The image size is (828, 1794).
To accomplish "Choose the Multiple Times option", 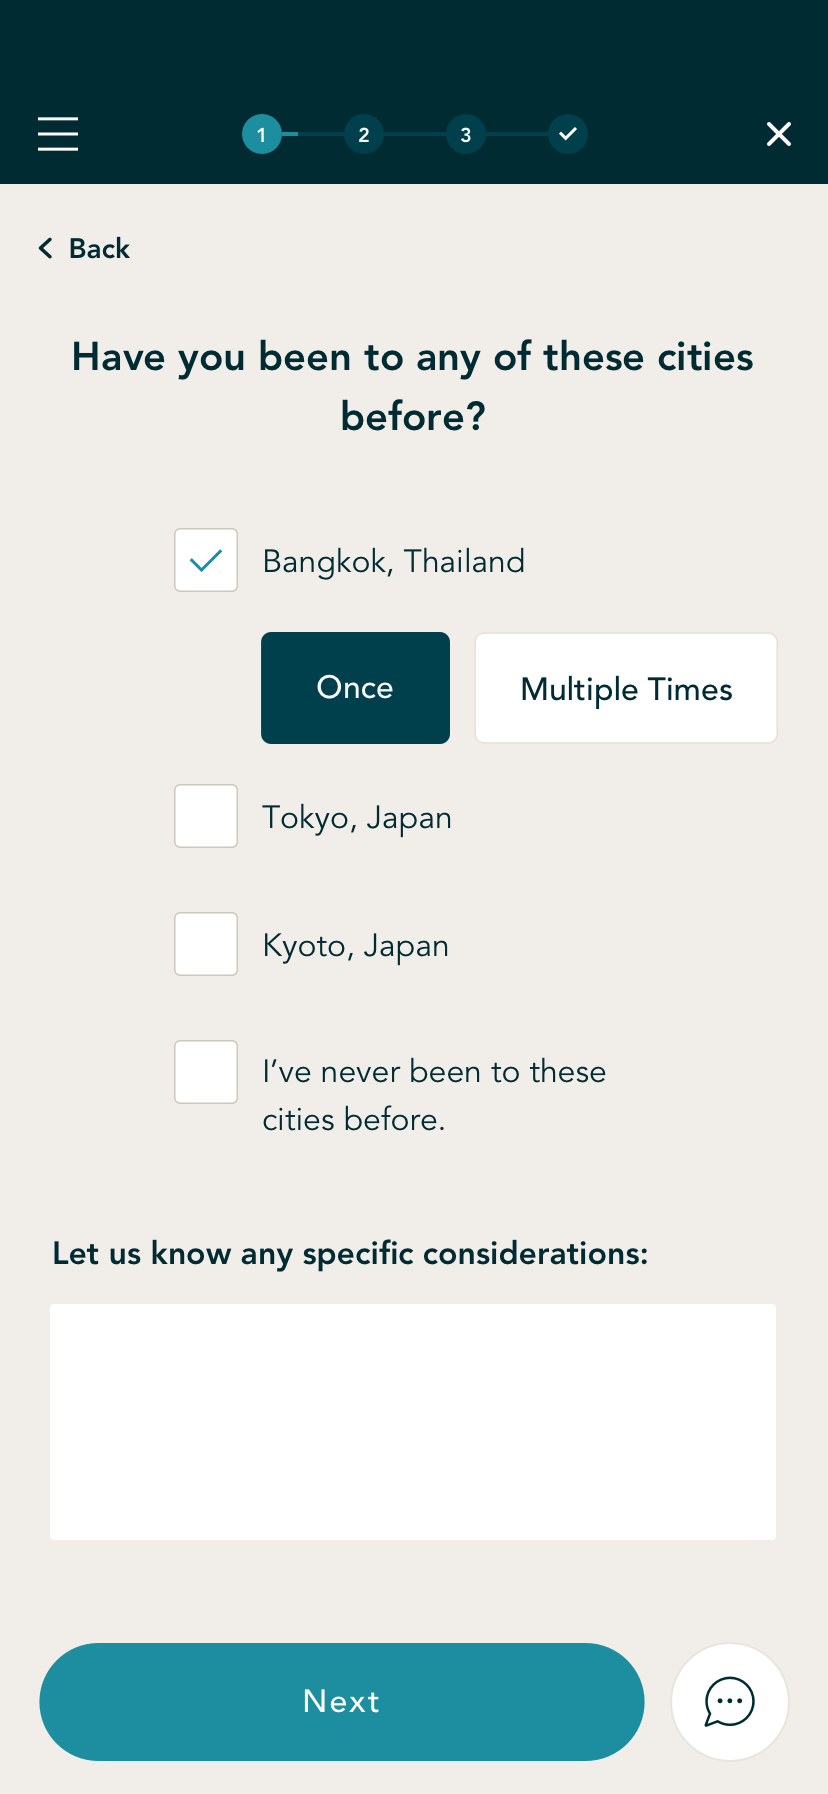I will click(x=626, y=688).
